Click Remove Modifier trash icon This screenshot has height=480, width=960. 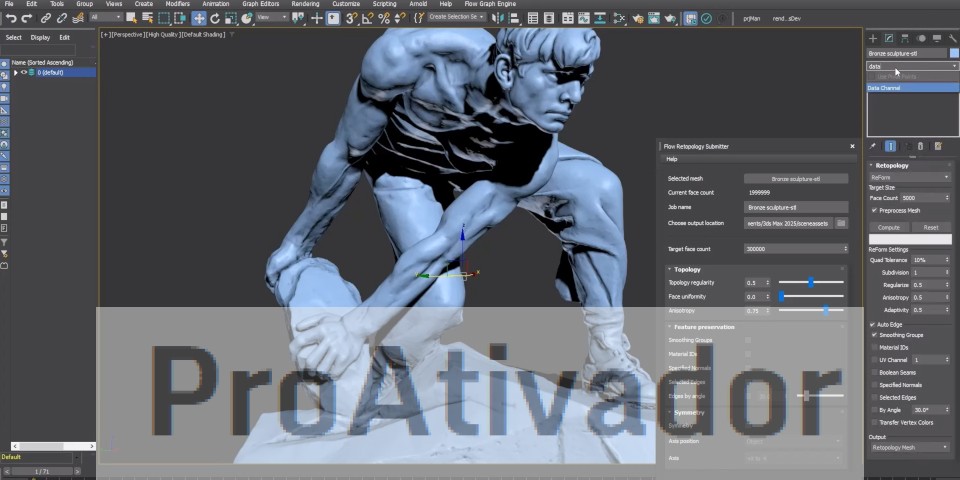click(x=920, y=146)
